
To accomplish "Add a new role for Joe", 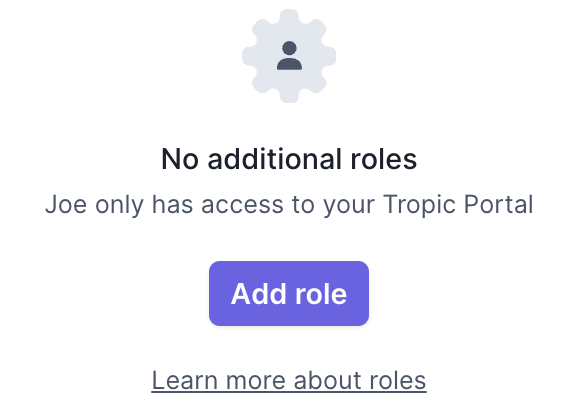I will point(289,294).
